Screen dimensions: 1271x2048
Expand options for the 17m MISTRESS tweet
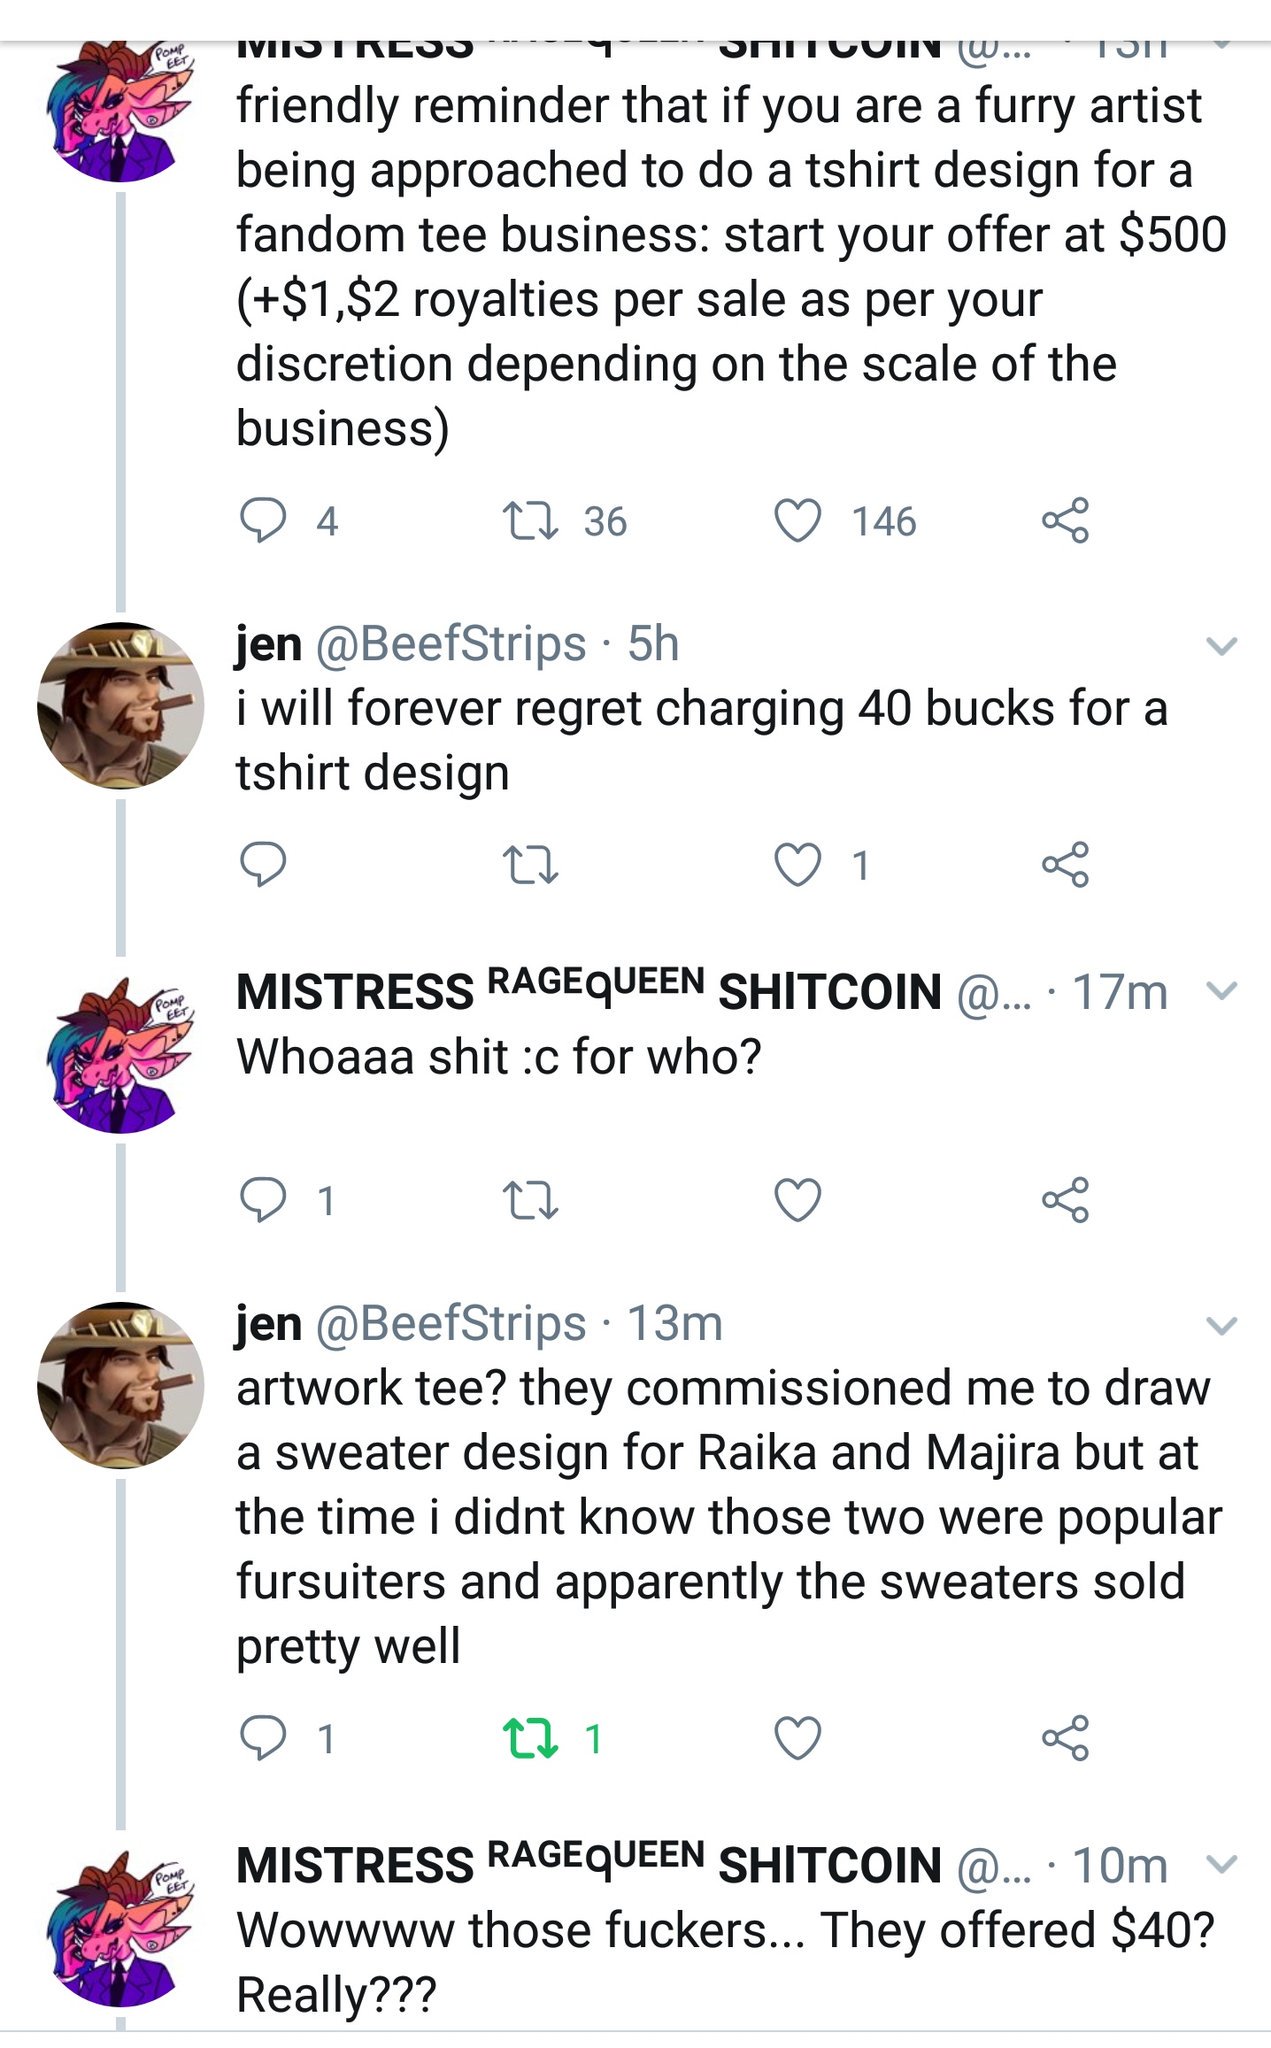click(x=1222, y=991)
